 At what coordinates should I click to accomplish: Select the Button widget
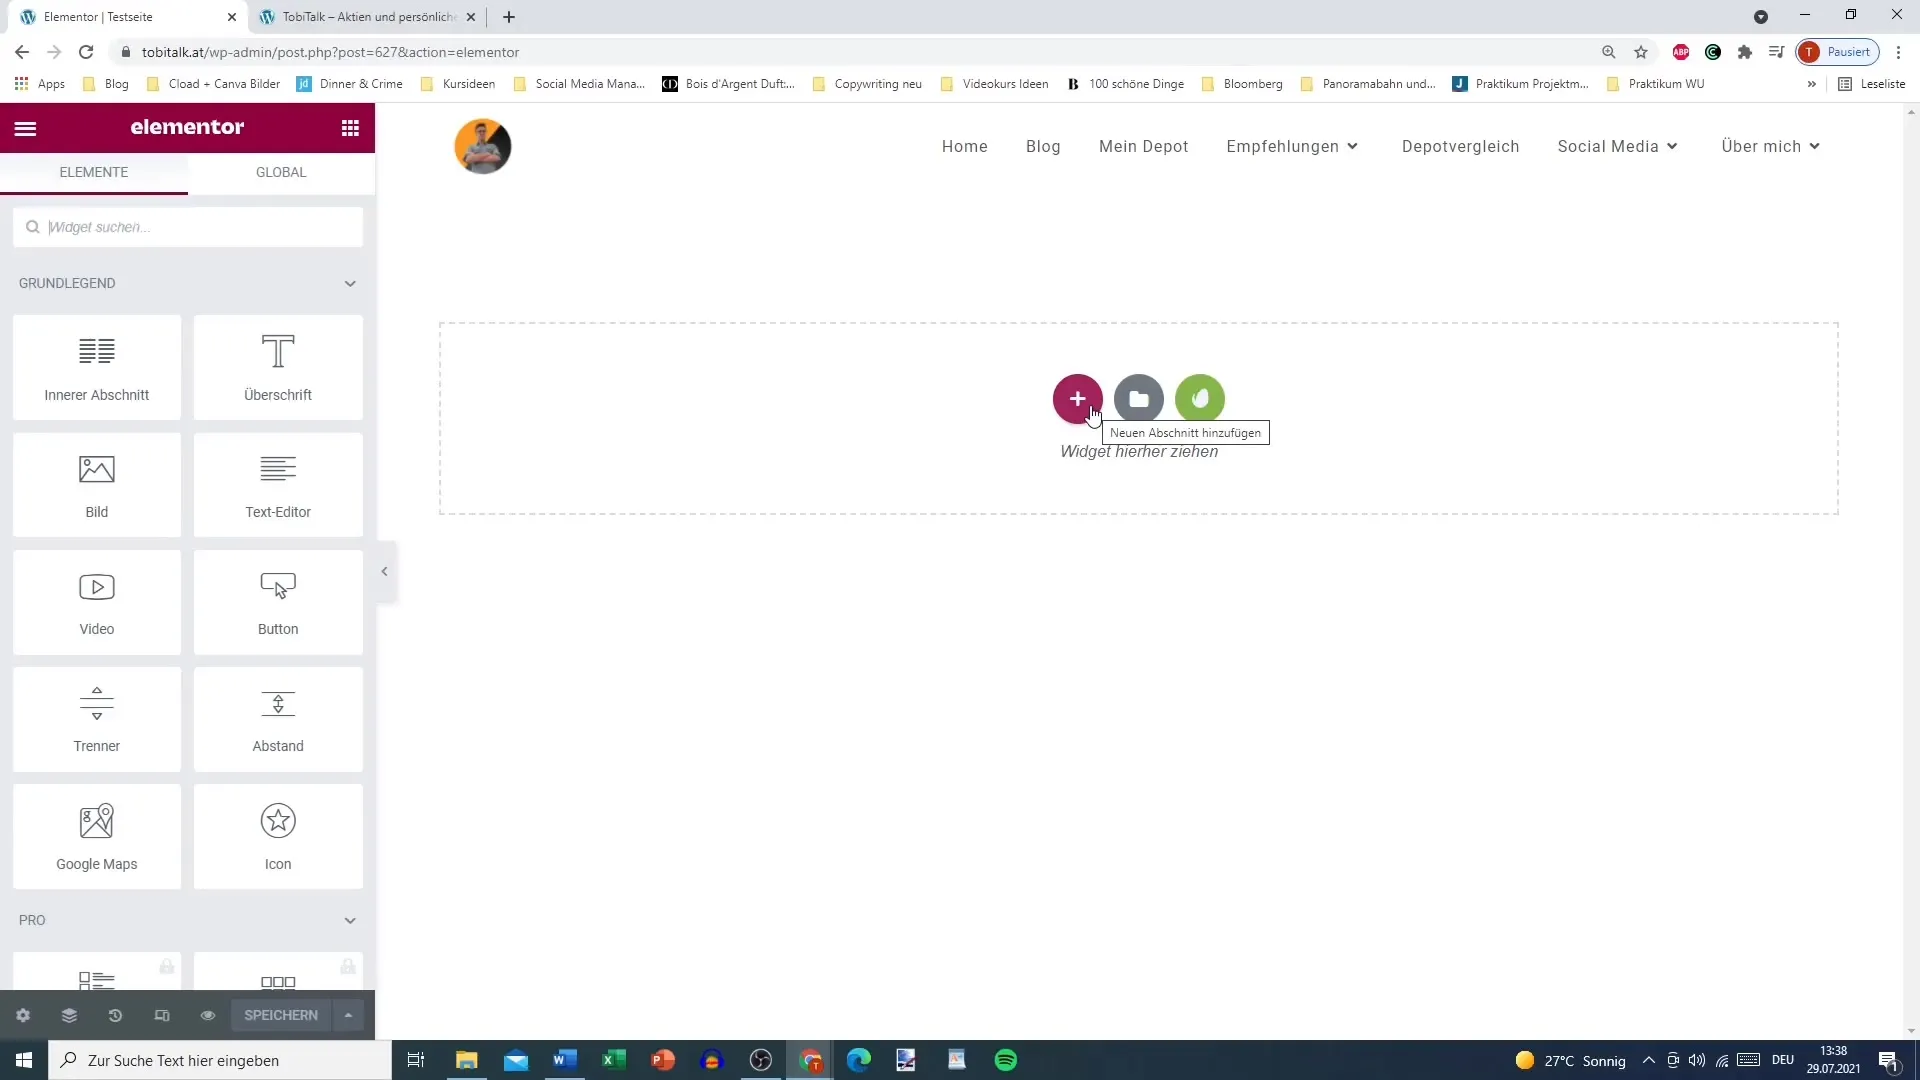[278, 602]
